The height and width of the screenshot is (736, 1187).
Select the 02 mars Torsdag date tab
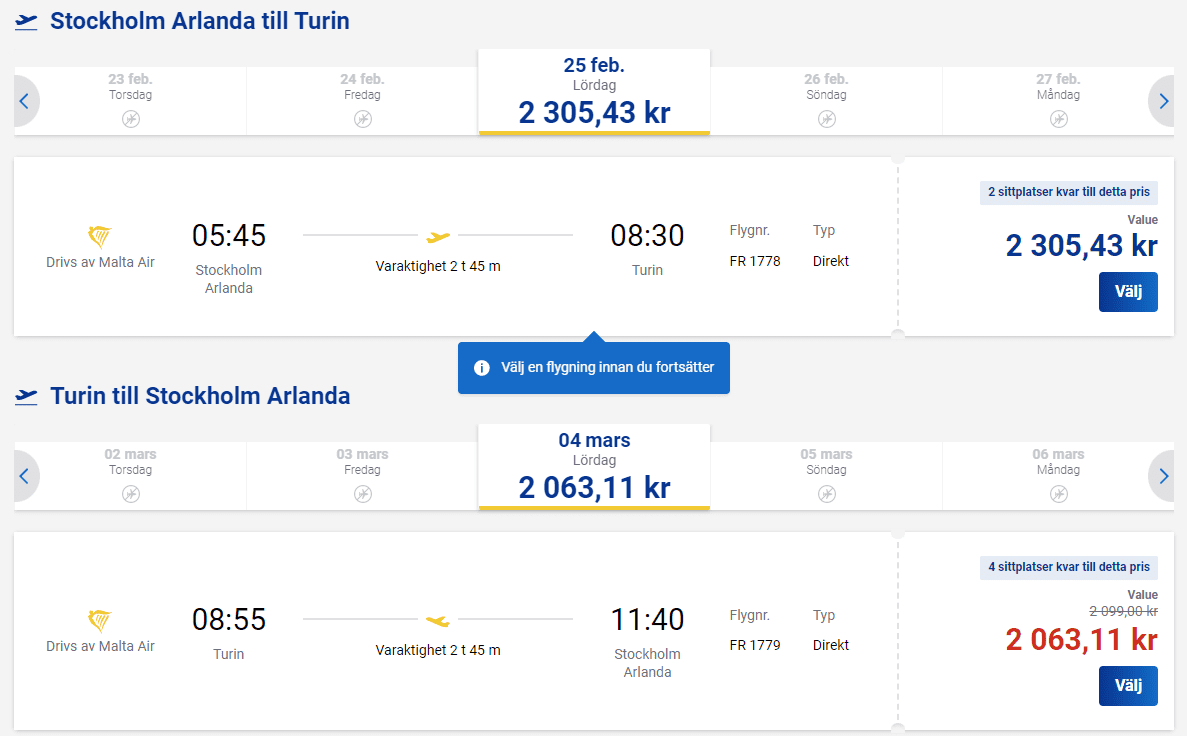(131, 475)
